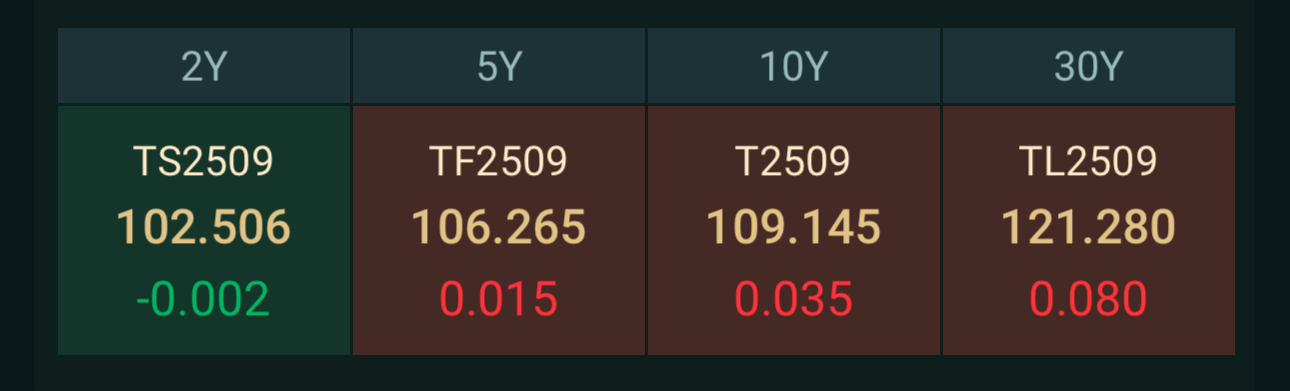Select the 2Y column header

point(204,66)
